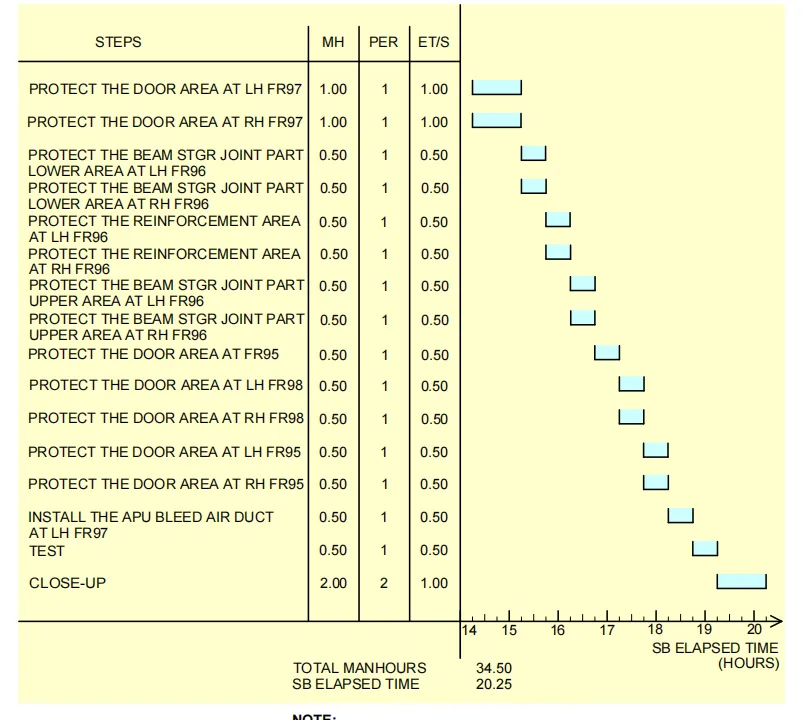Click the total manhours value 34.50

[494, 668]
